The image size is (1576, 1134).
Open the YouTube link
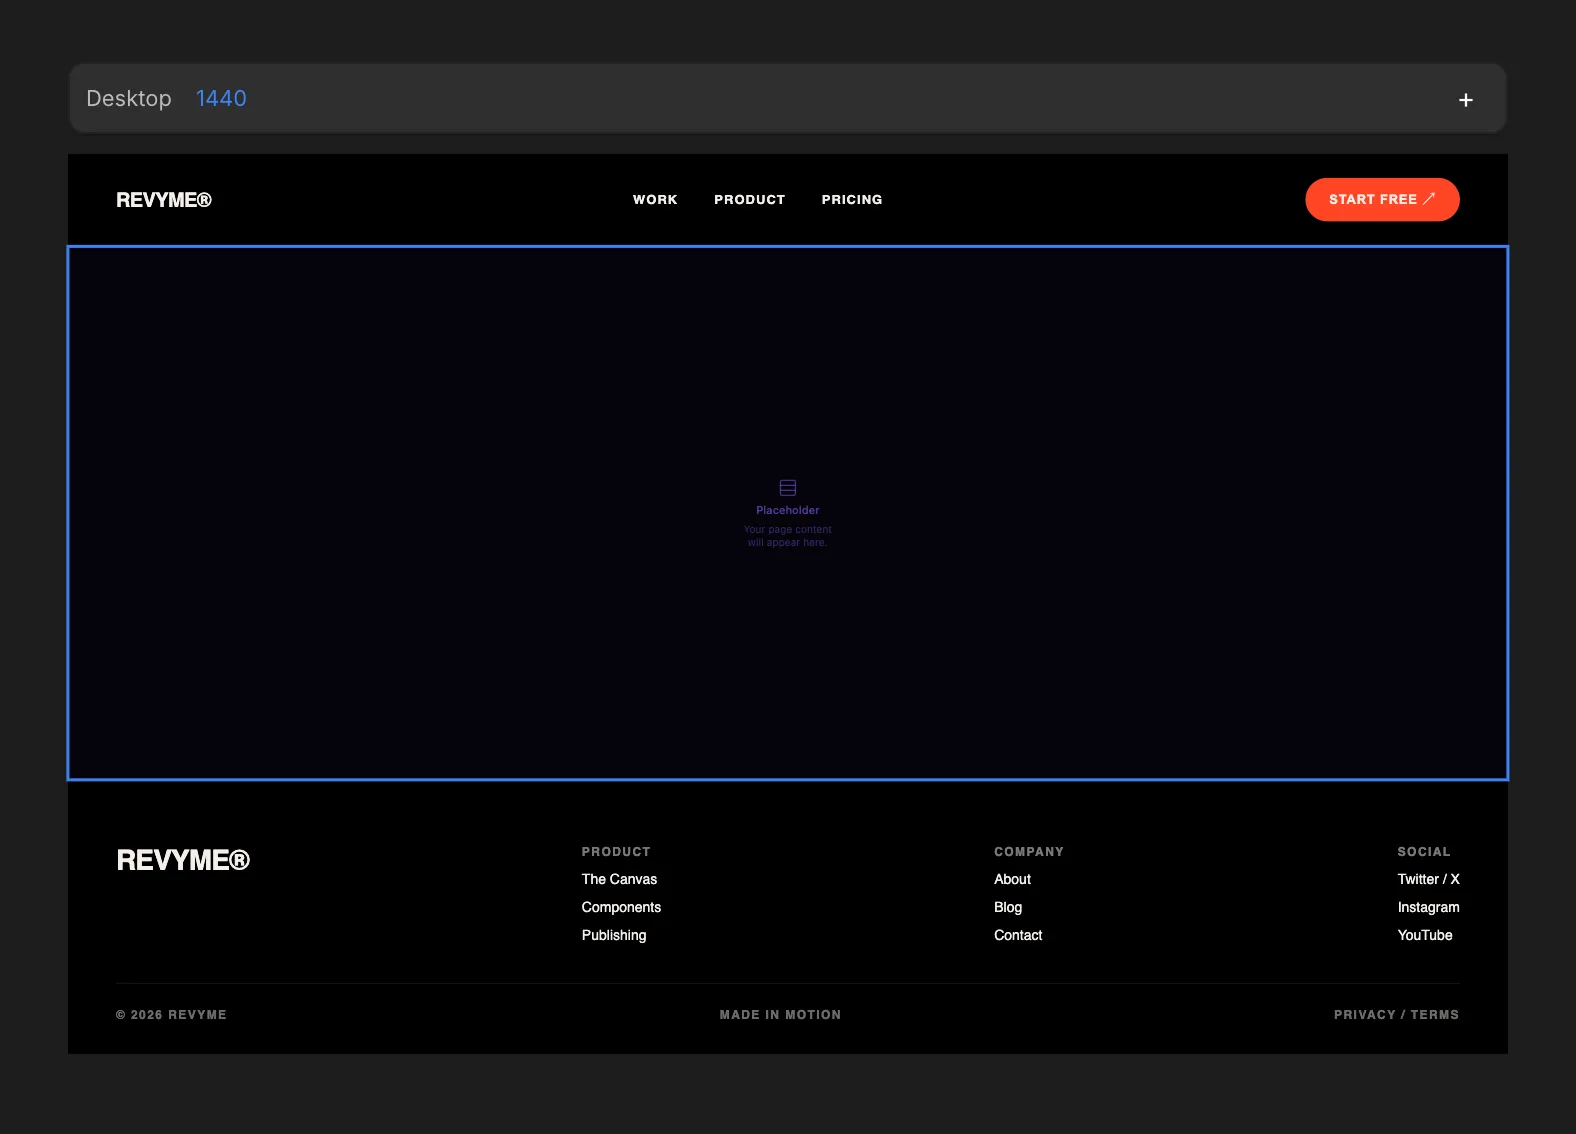pyautogui.click(x=1425, y=935)
